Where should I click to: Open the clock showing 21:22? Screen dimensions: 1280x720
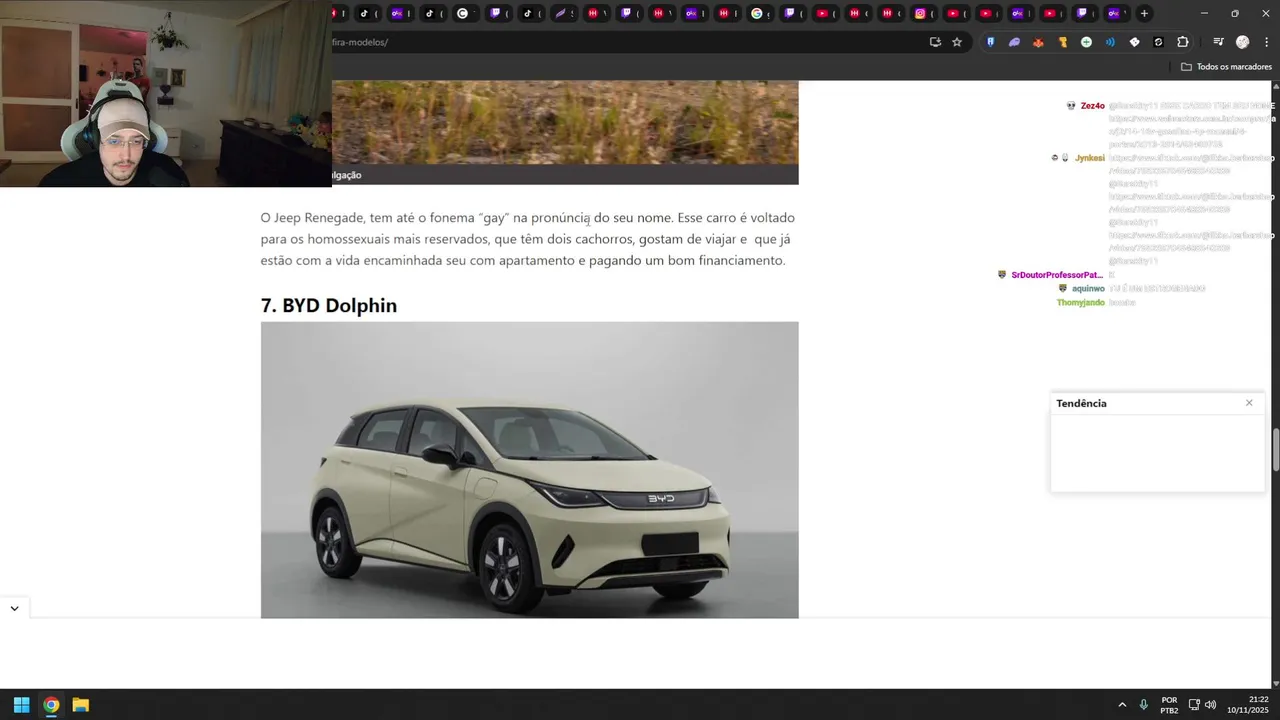1249,705
